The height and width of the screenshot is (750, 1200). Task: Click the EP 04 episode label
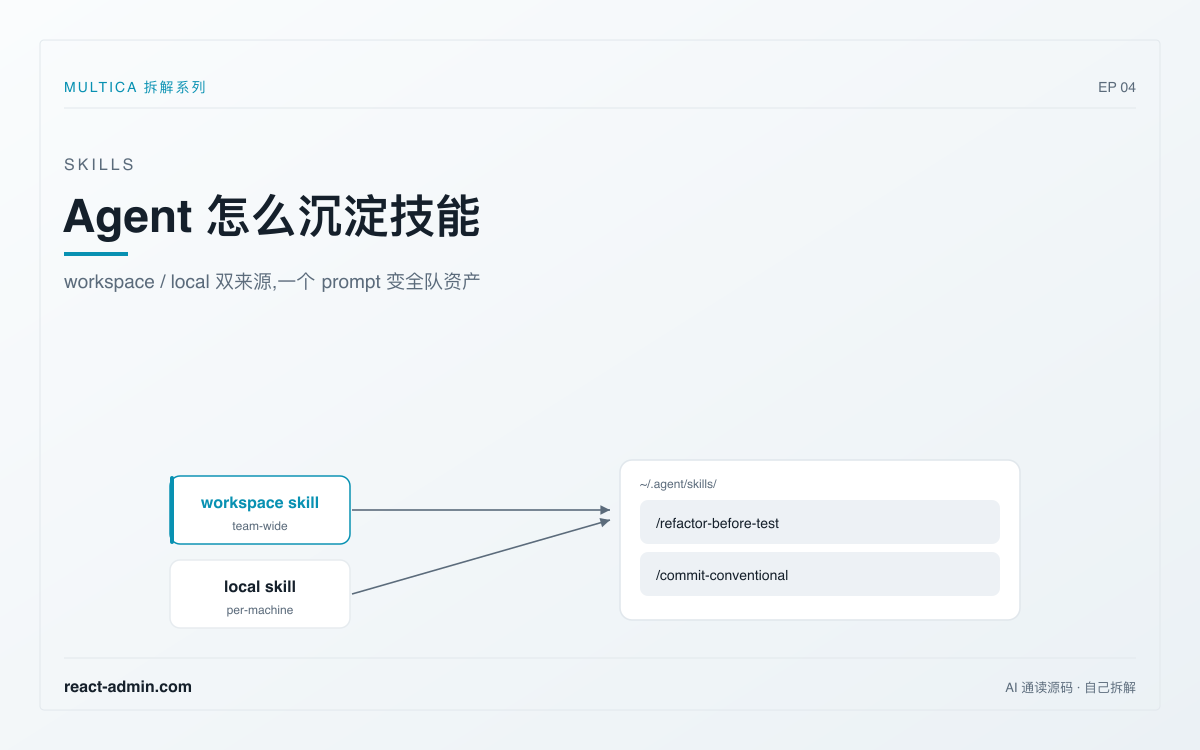coord(1117,87)
